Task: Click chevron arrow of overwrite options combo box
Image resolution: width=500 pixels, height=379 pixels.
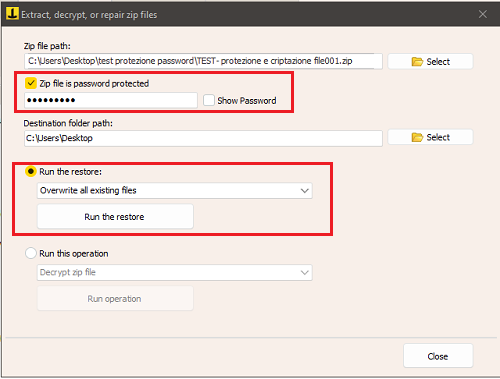Action: (304, 191)
